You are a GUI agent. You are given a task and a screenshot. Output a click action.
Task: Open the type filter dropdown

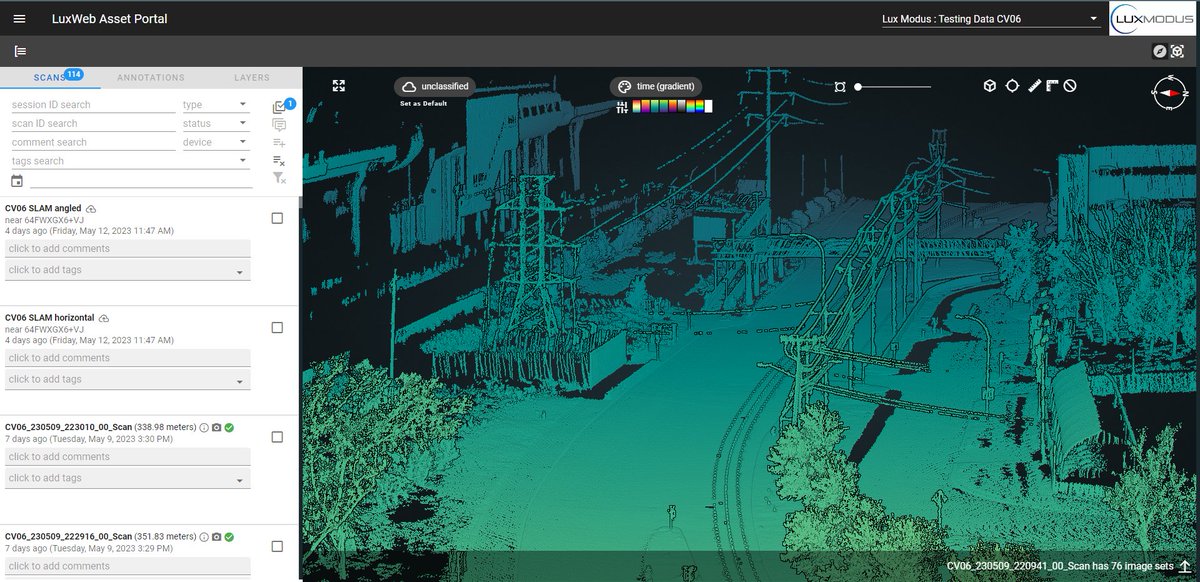(x=215, y=104)
